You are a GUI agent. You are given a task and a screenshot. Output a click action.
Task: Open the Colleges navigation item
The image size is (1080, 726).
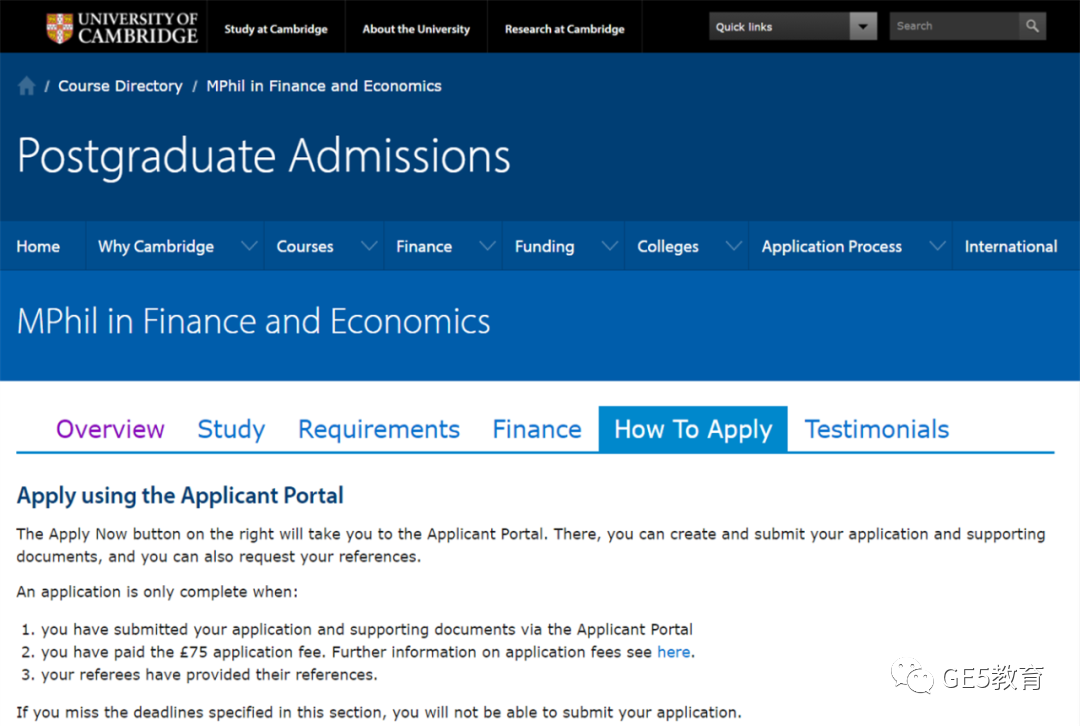(667, 247)
